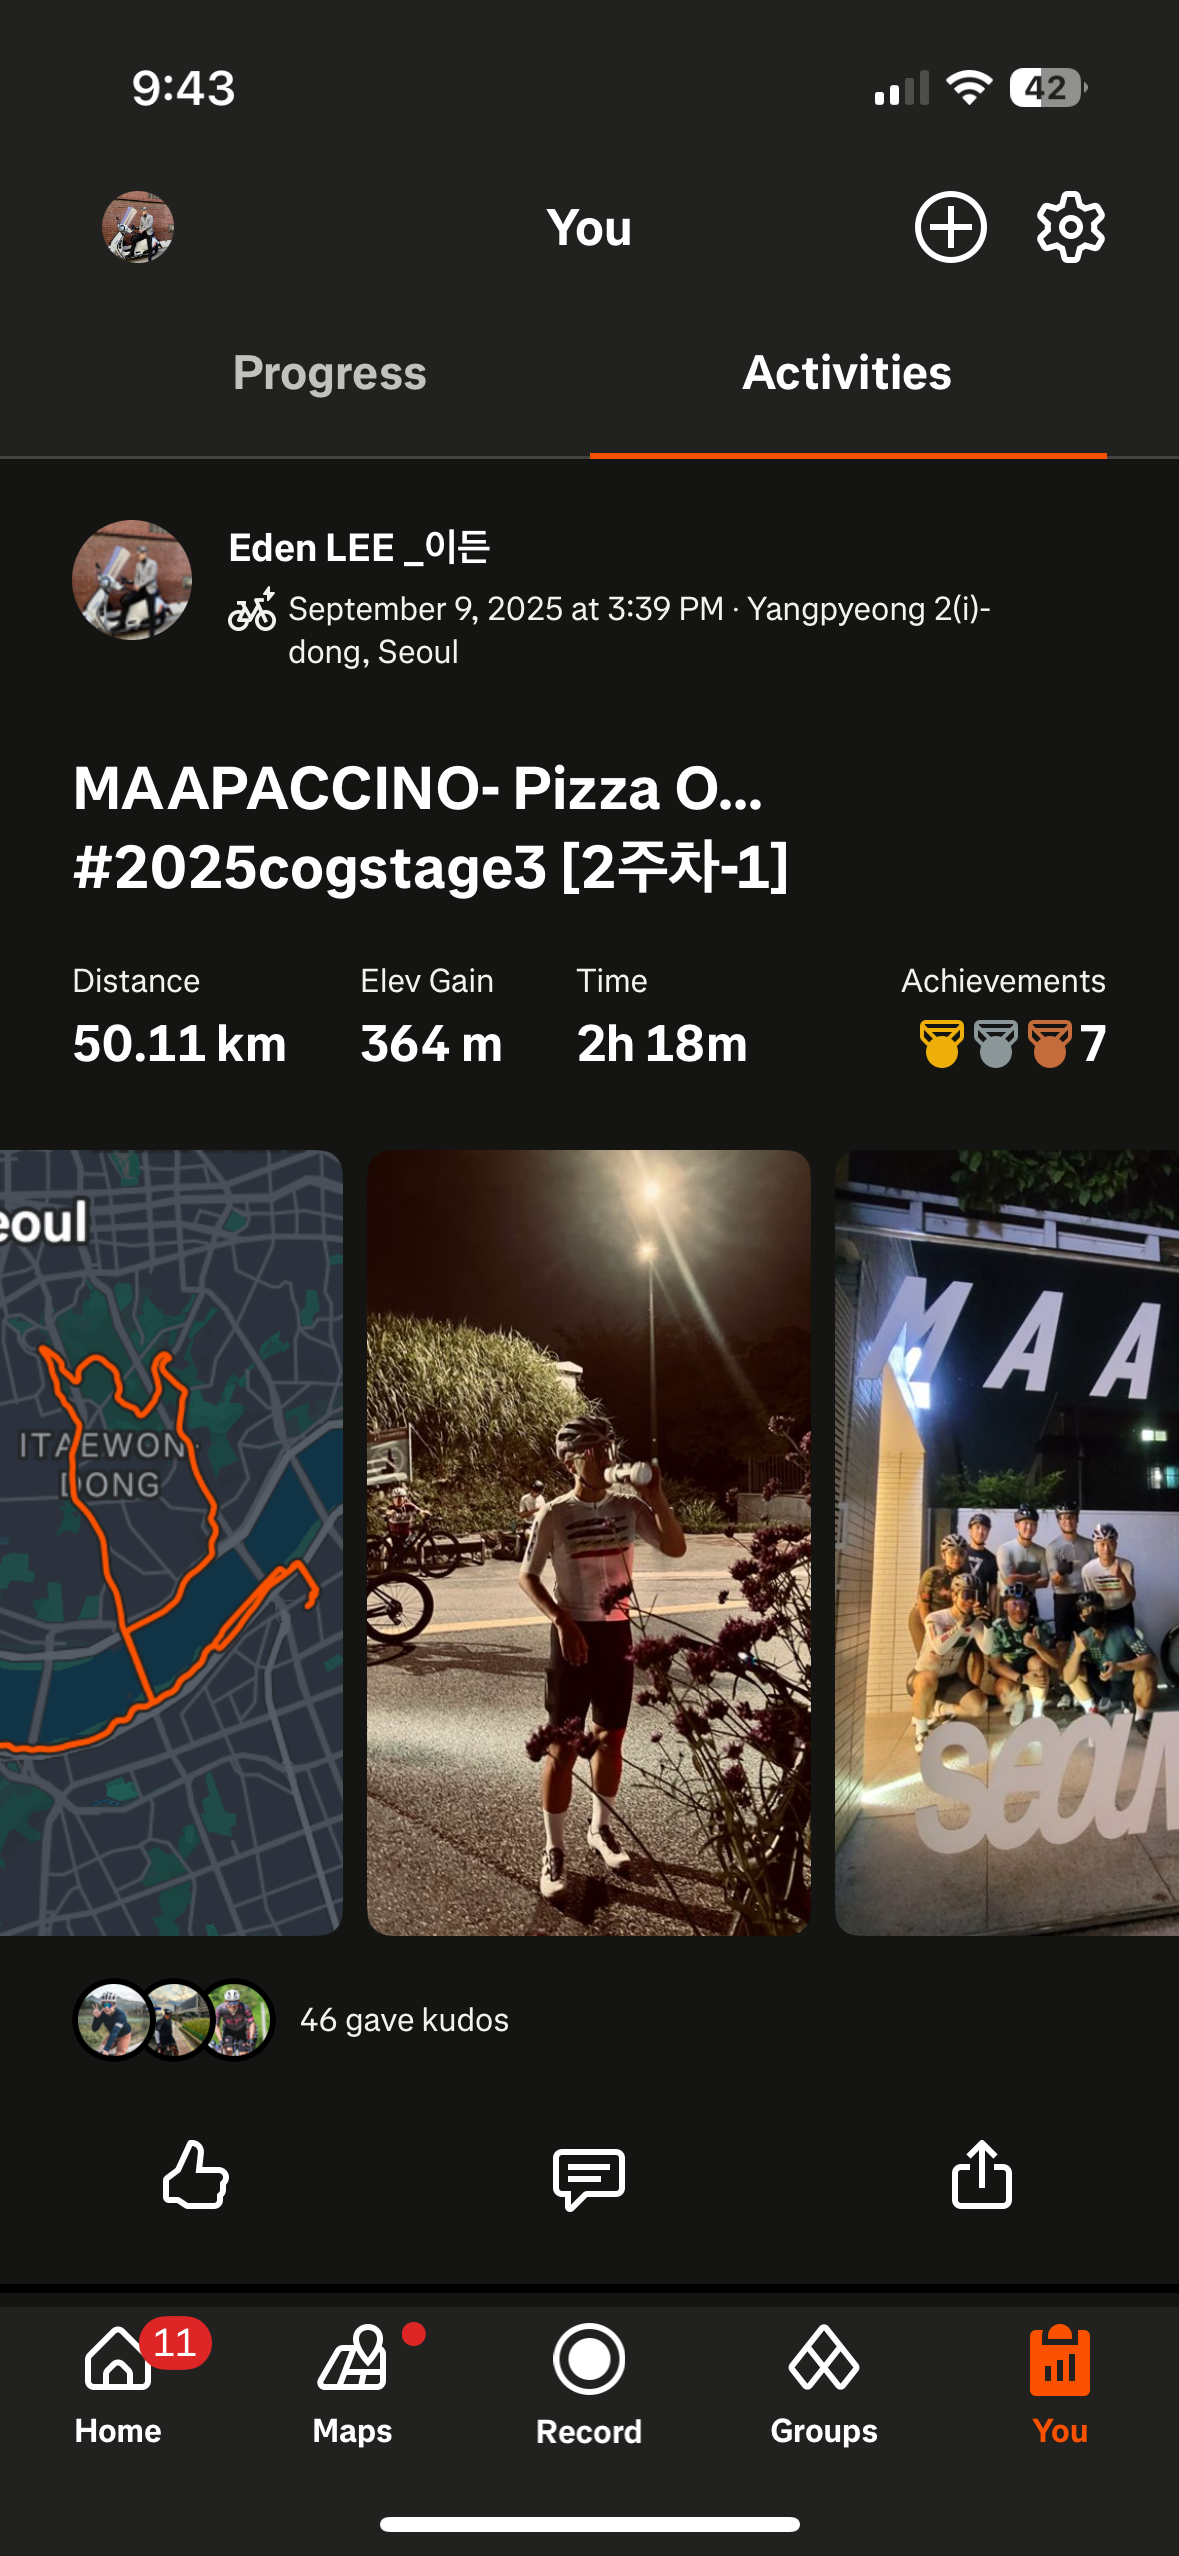
Task: Open comments with the speech bubble icon
Action: pos(589,2177)
